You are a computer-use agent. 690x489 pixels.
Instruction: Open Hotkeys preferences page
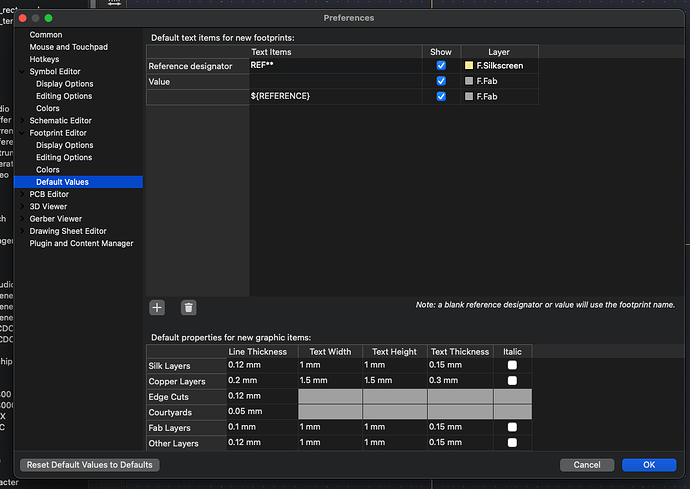(x=44, y=59)
